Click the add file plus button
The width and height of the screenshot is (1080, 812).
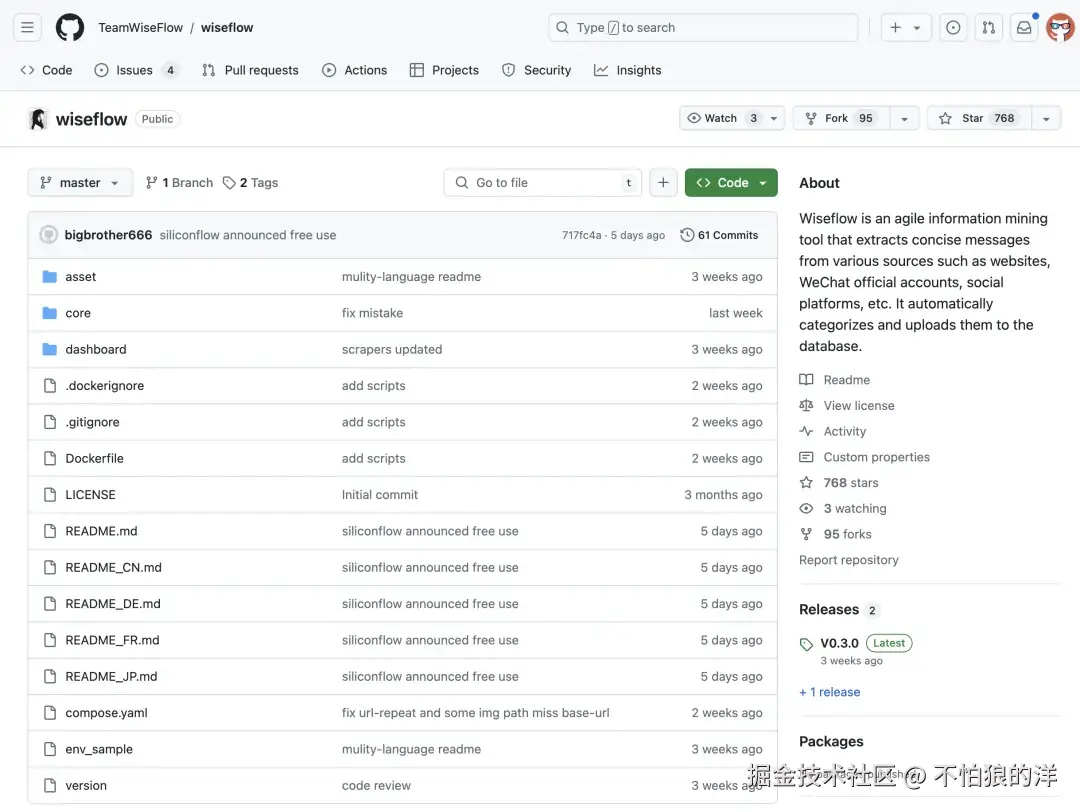(663, 183)
